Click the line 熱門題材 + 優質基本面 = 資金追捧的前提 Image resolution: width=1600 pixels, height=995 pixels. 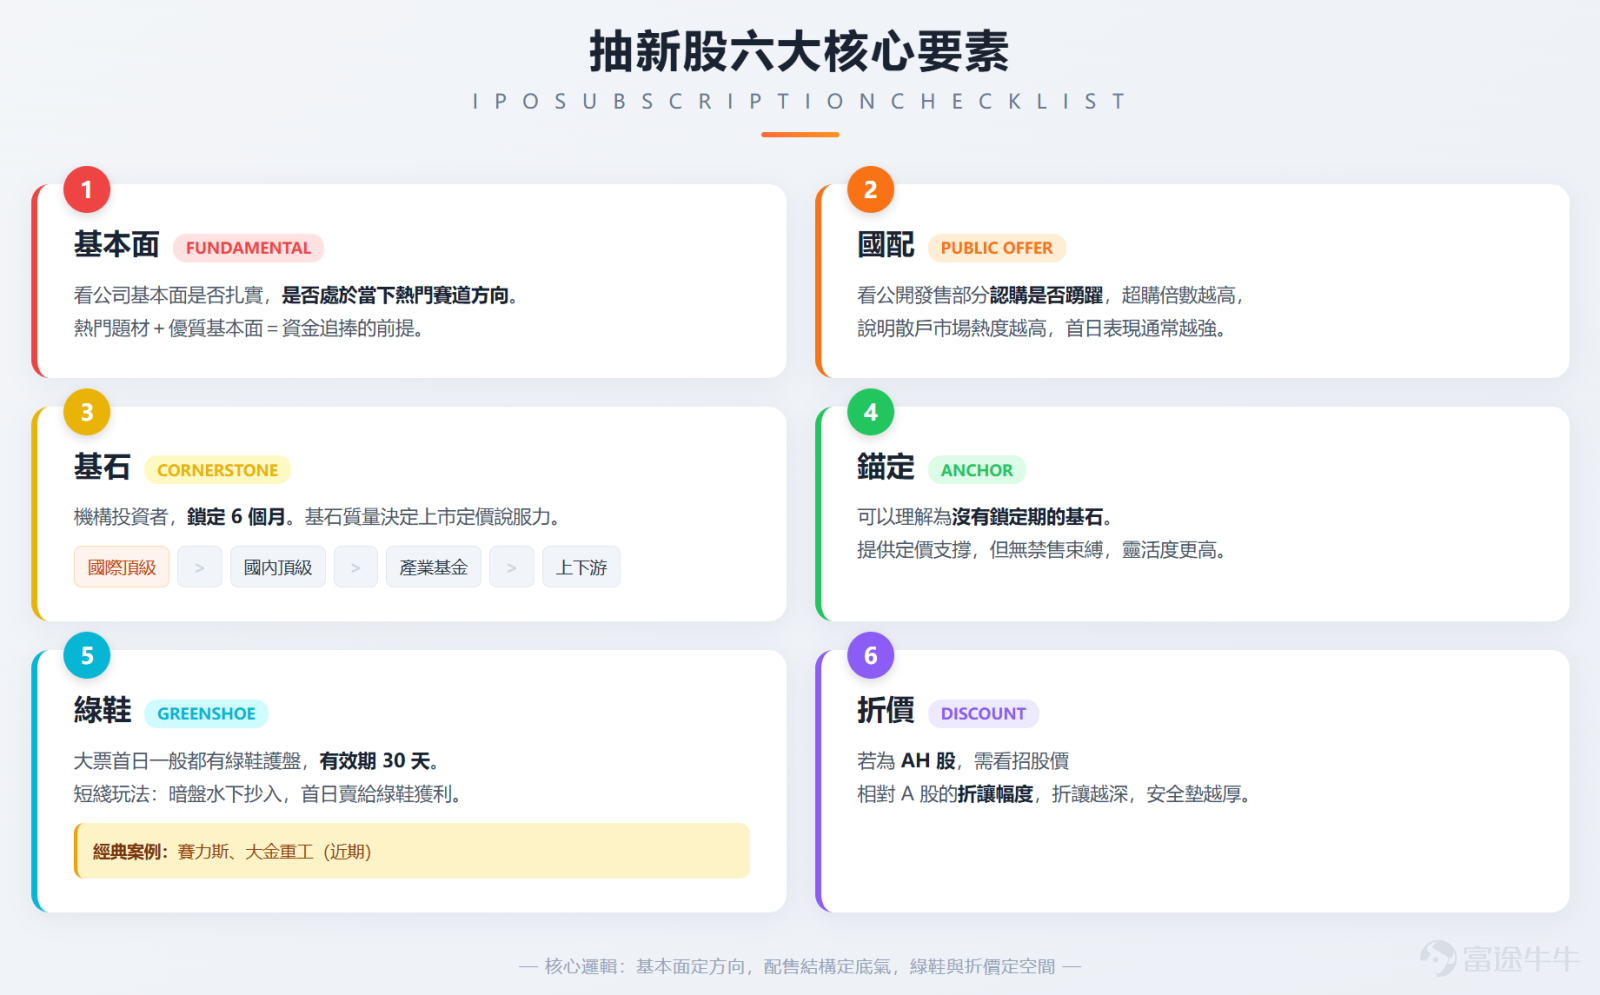pos(248,328)
